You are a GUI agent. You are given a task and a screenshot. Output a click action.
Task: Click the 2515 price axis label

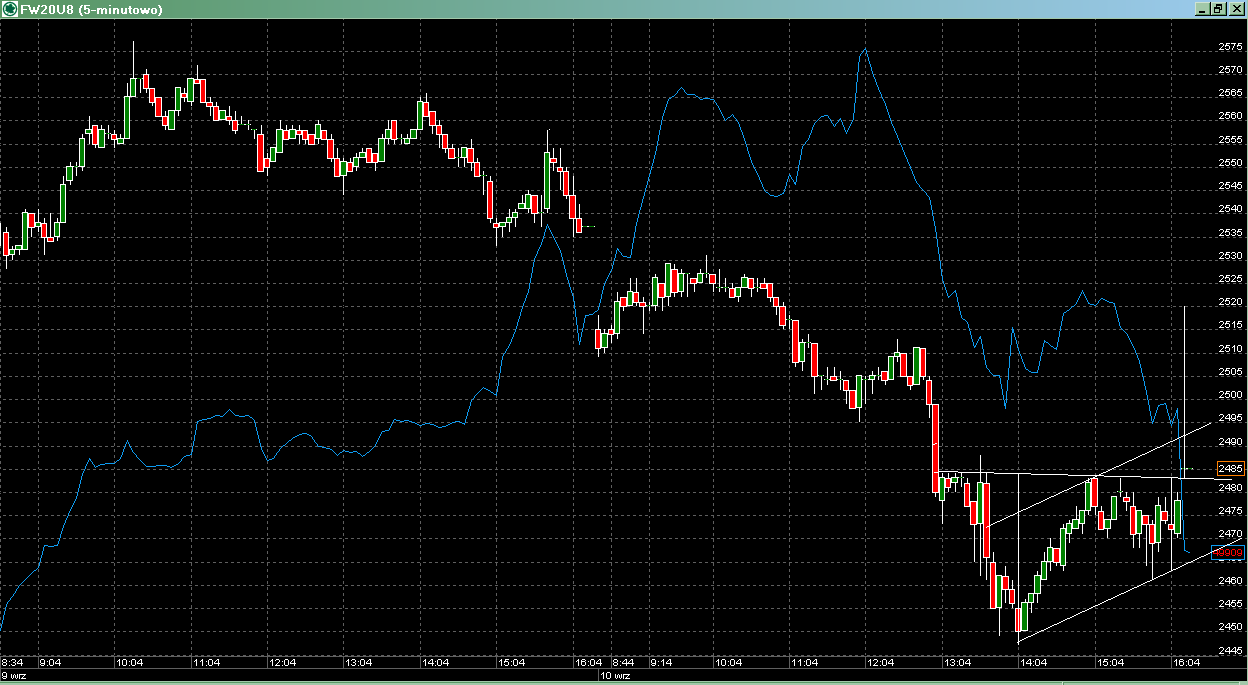[x=1230, y=325]
